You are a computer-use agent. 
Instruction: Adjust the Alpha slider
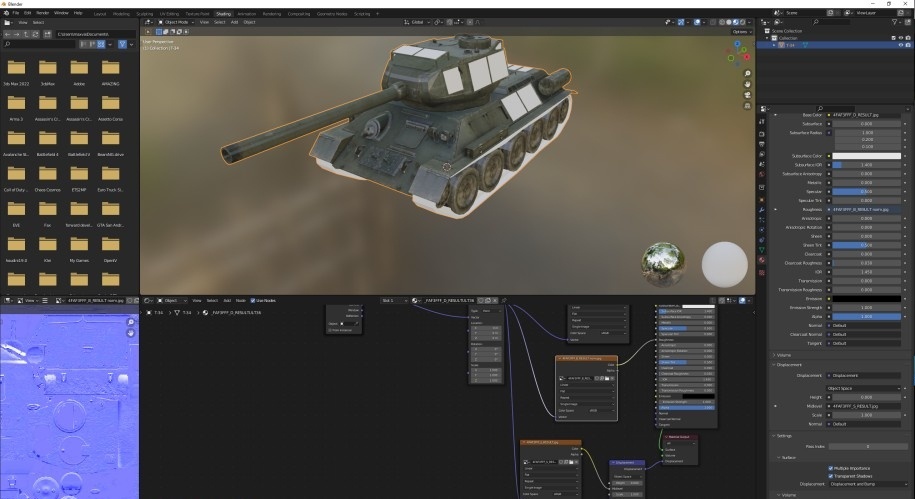866,316
